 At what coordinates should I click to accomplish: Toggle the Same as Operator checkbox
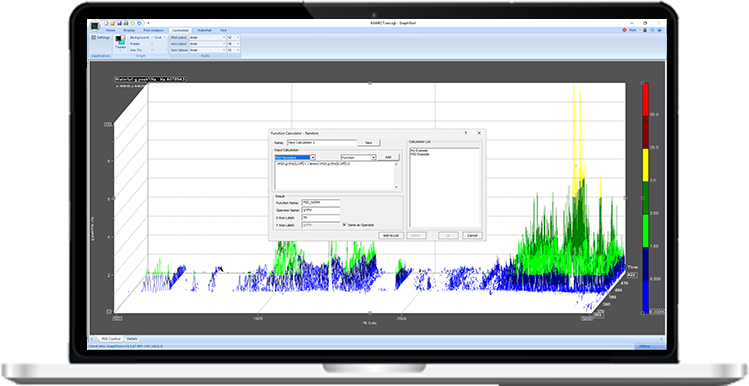click(x=344, y=225)
